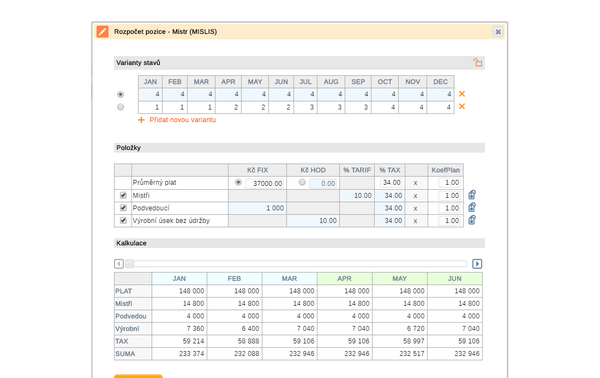
Task: Edit % TAX field for Průměrný plat
Action: tap(391, 182)
